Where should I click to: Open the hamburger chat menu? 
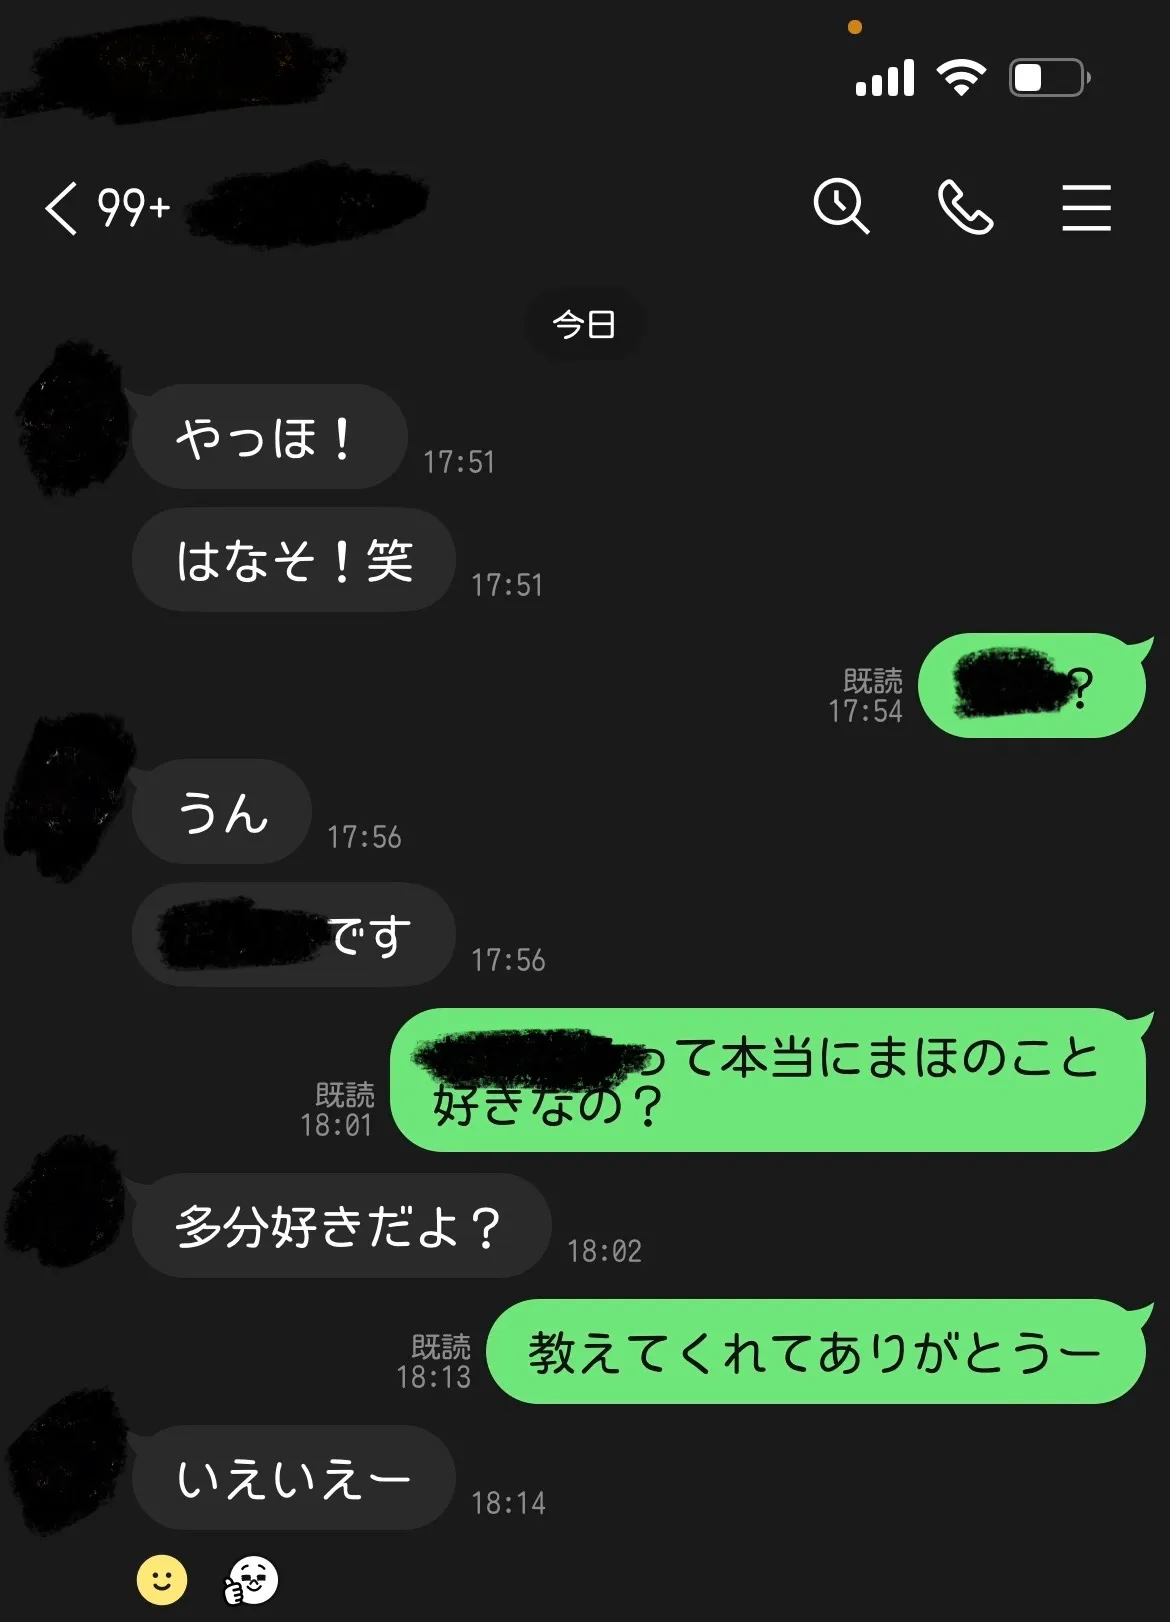coord(1086,208)
